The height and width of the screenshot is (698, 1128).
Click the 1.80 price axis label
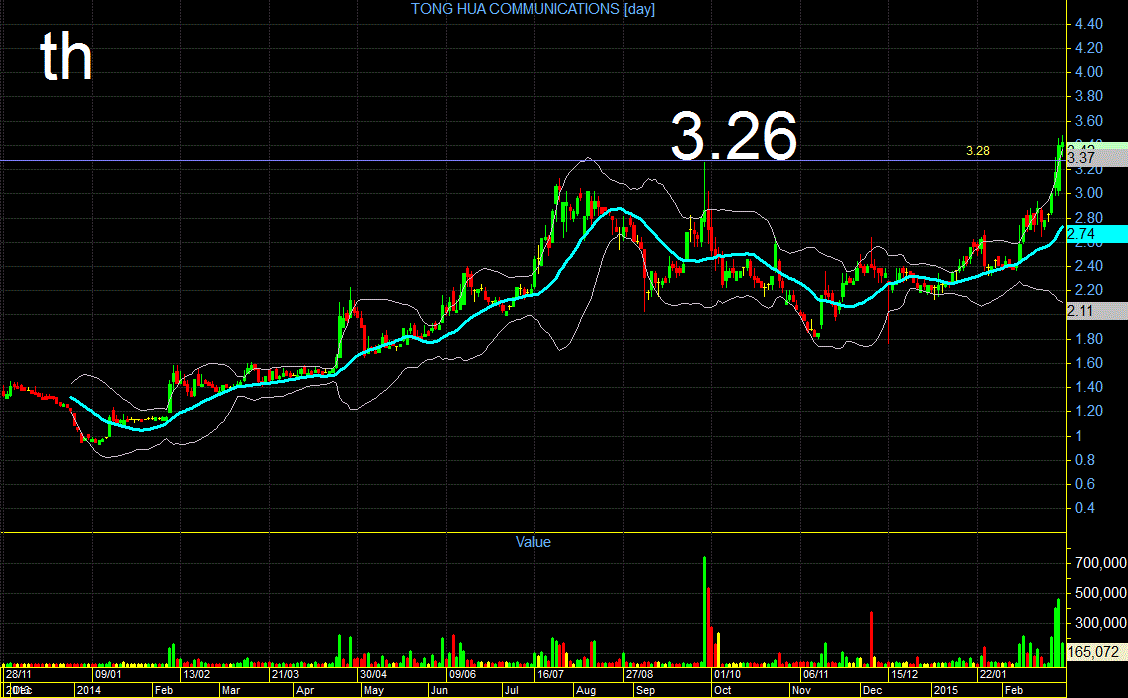(x=1088, y=338)
